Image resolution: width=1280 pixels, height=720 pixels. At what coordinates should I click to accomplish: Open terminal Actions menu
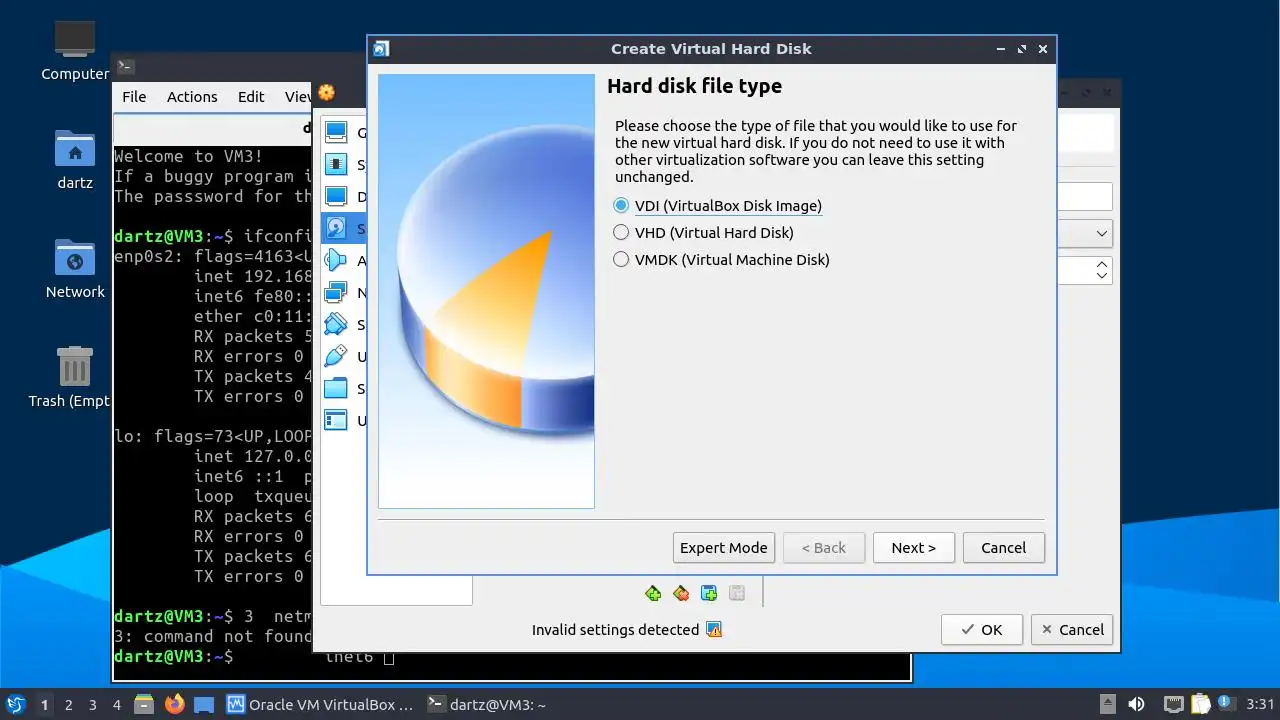click(192, 97)
